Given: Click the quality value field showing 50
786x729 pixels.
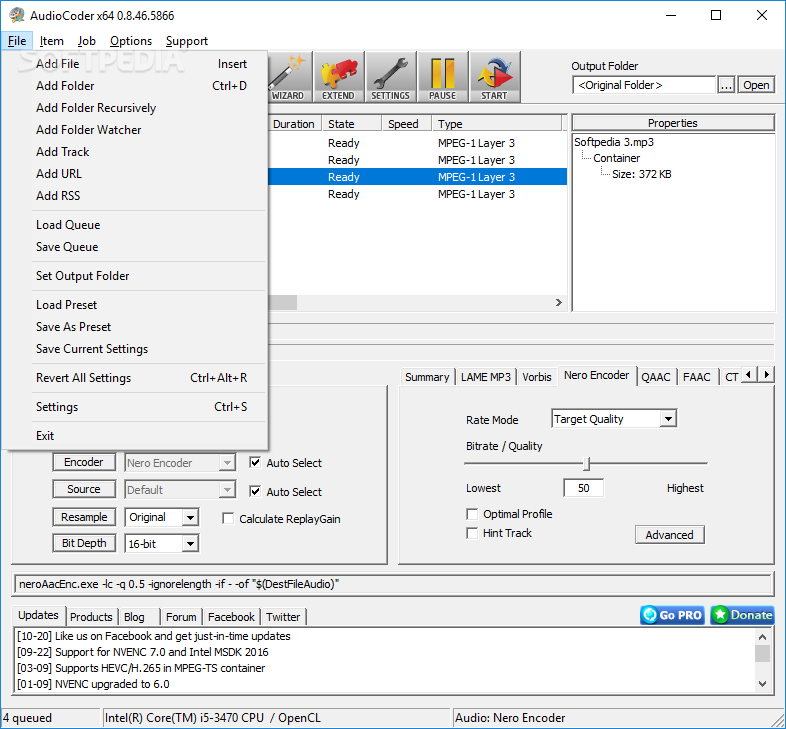Looking at the screenshot, I should (583, 488).
